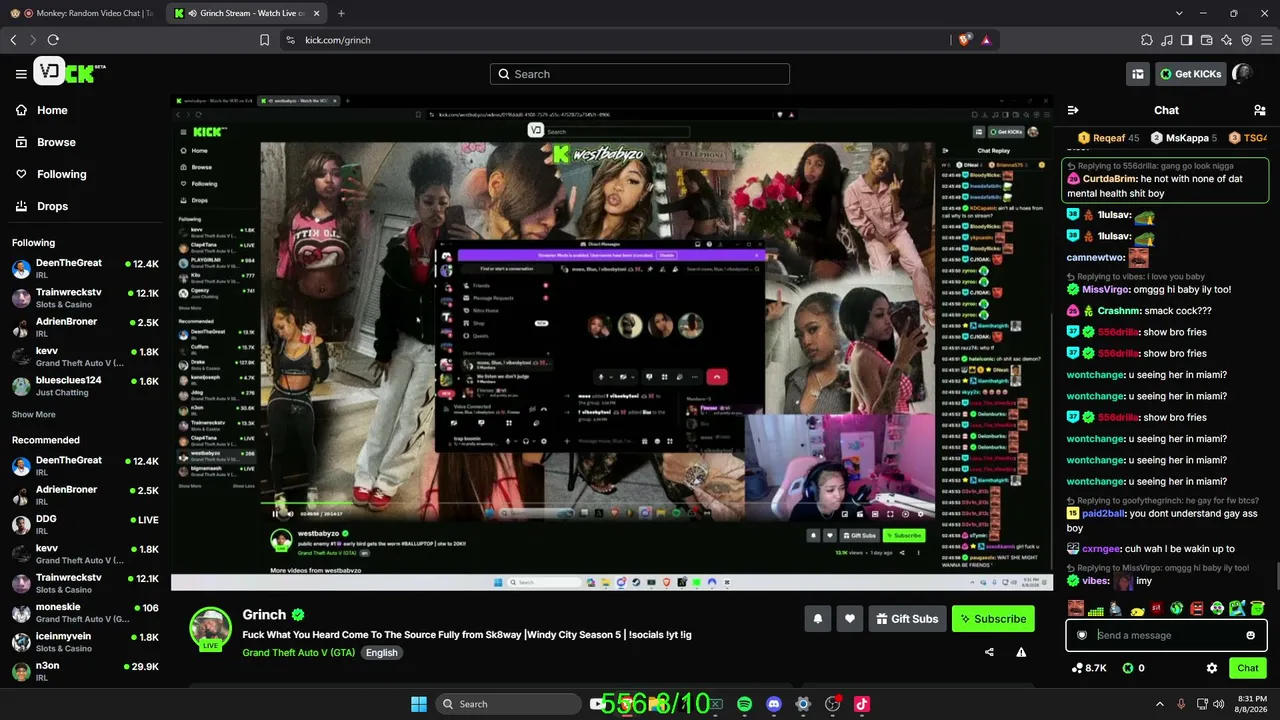1280x720 pixels.
Task: Open Brave VPN shield icon
Action: click(1247, 40)
